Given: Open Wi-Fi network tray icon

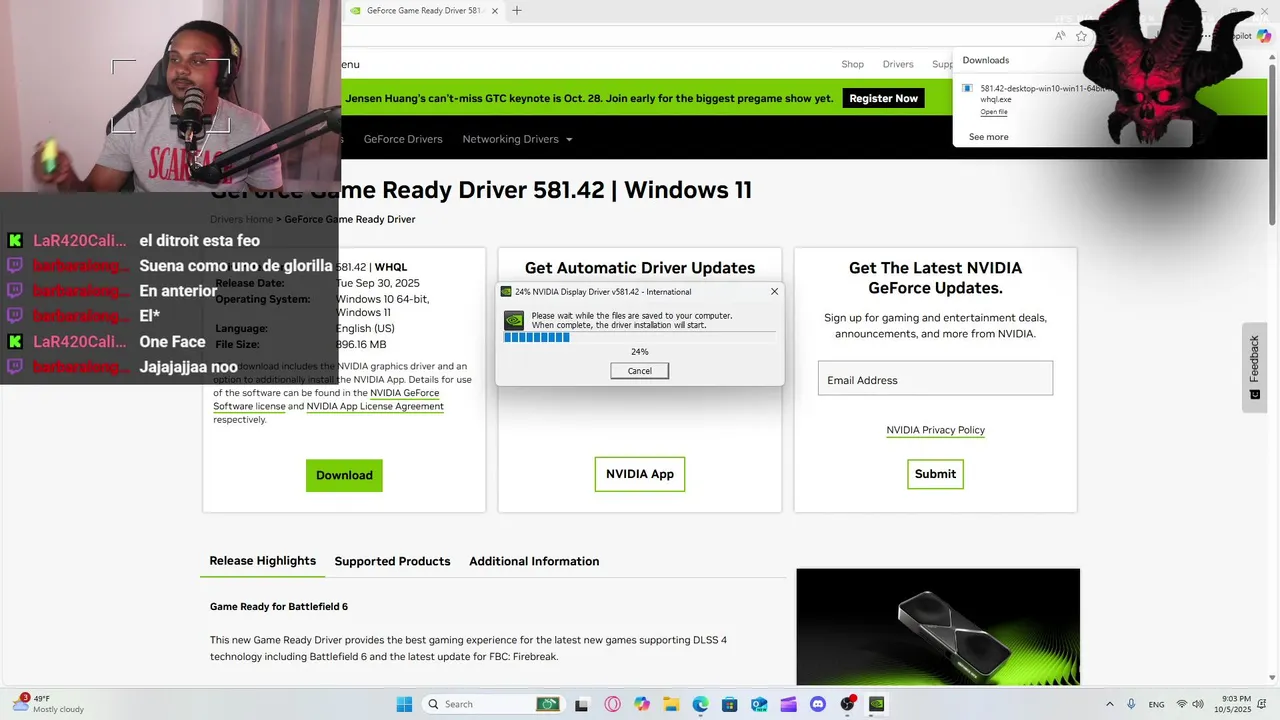Looking at the screenshot, I should click(x=1182, y=704).
